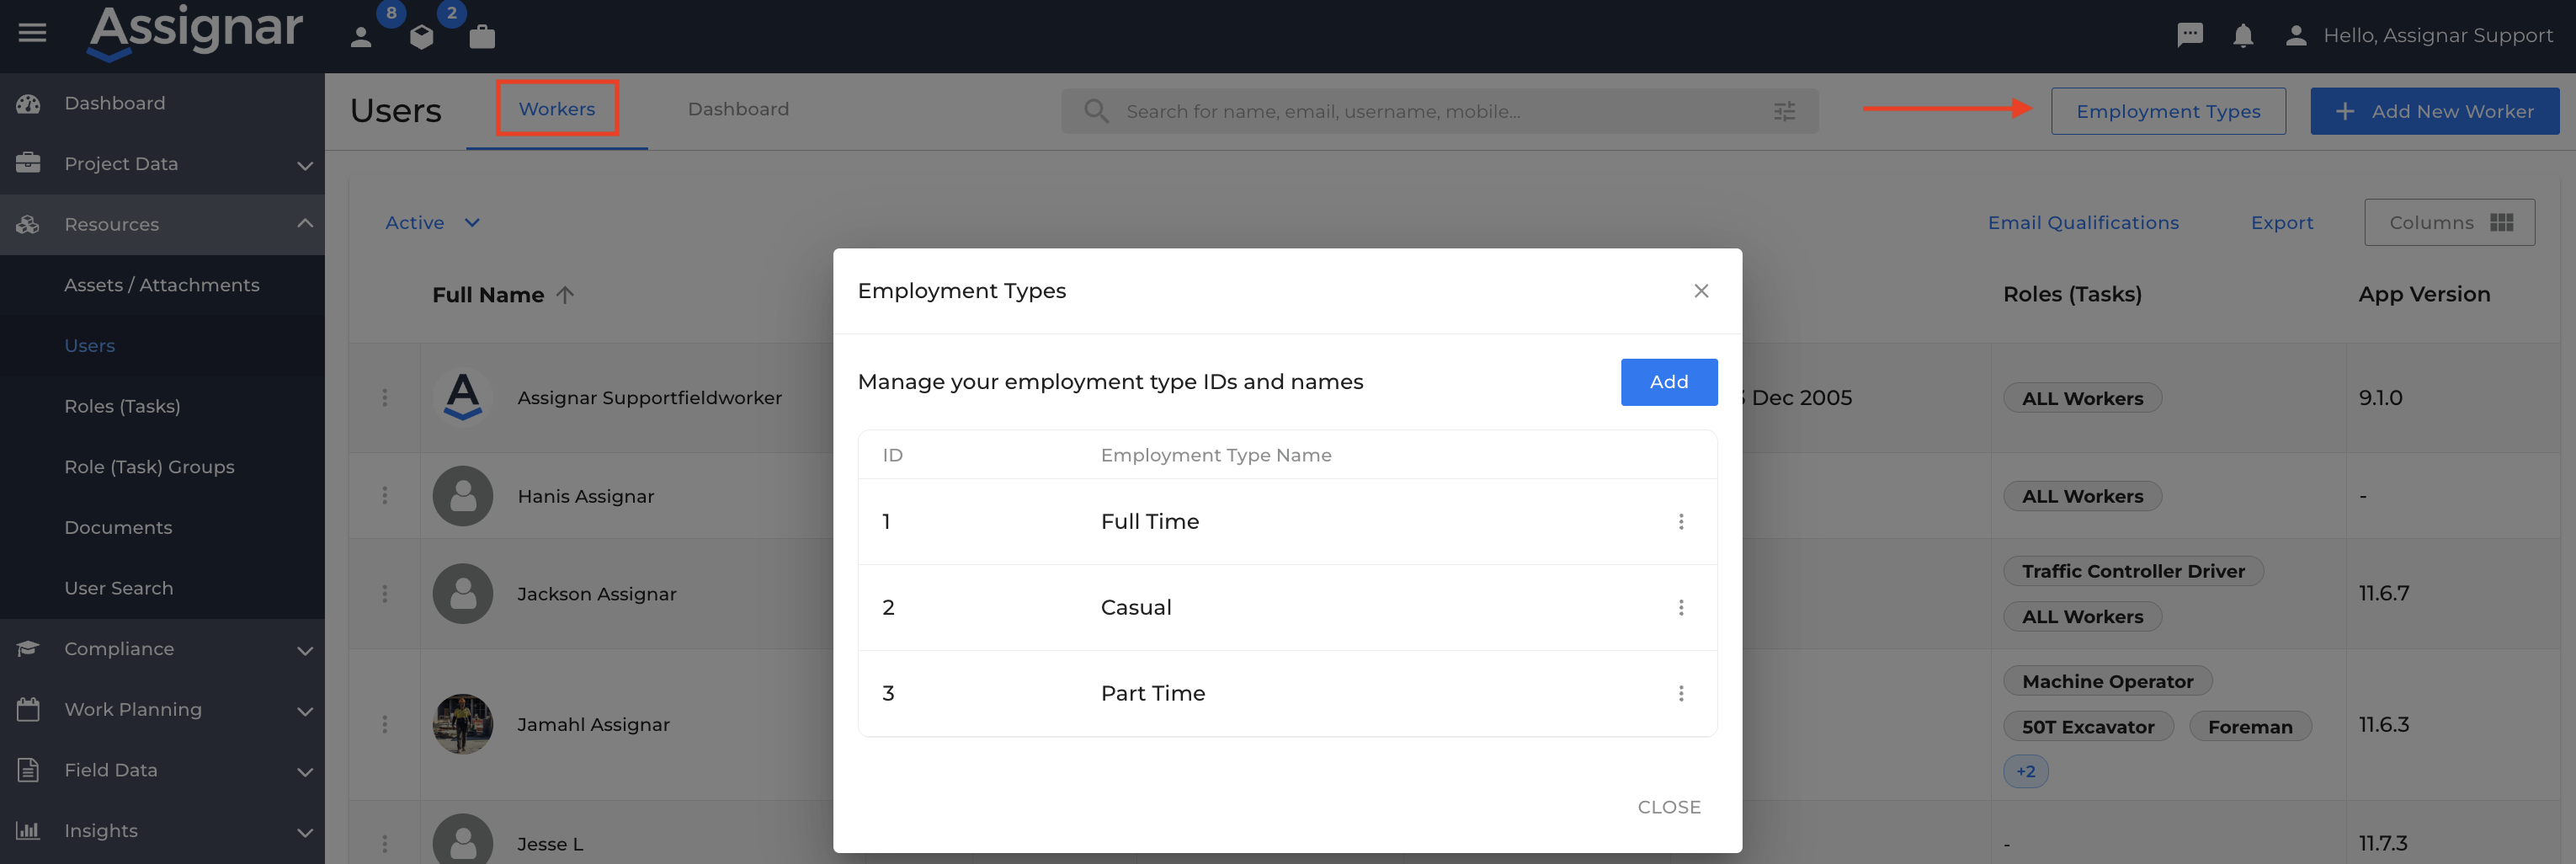Click the user profile icon in header

click(x=2296, y=35)
